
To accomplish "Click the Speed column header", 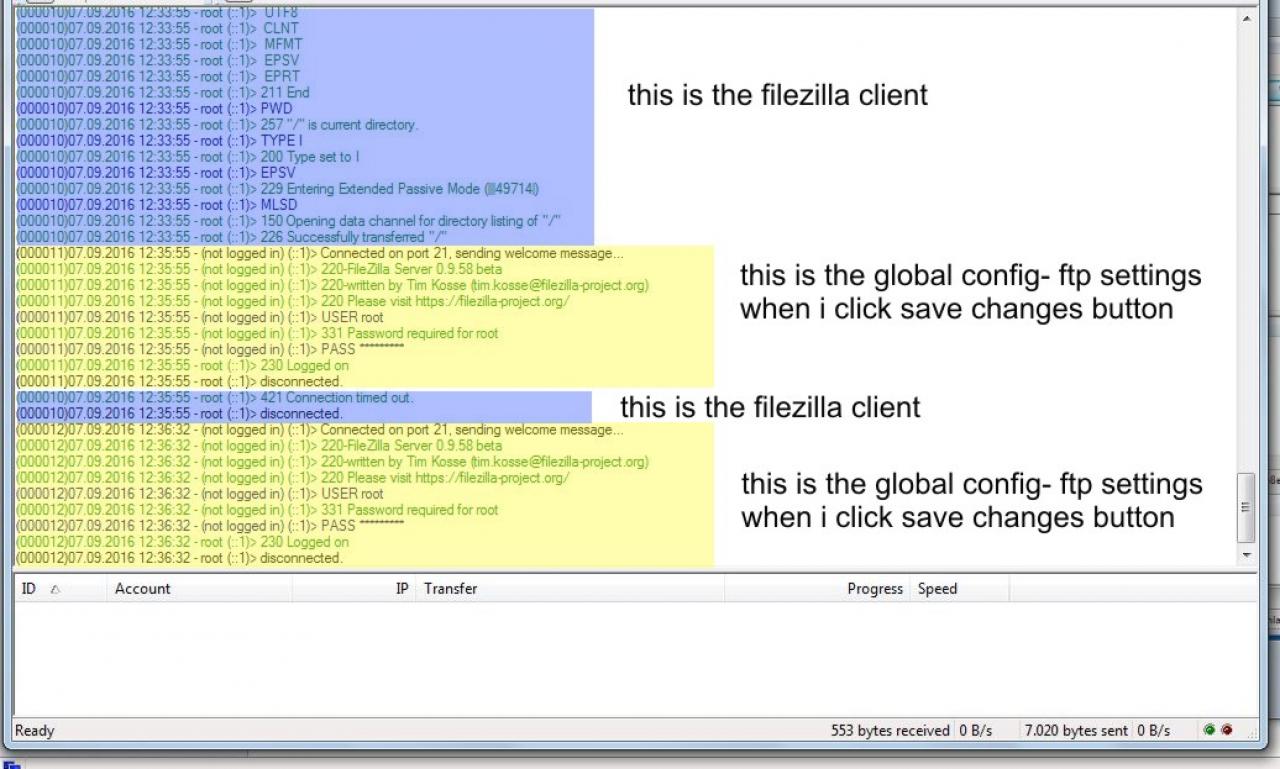I will pyautogui.click(x=960, y=589).
